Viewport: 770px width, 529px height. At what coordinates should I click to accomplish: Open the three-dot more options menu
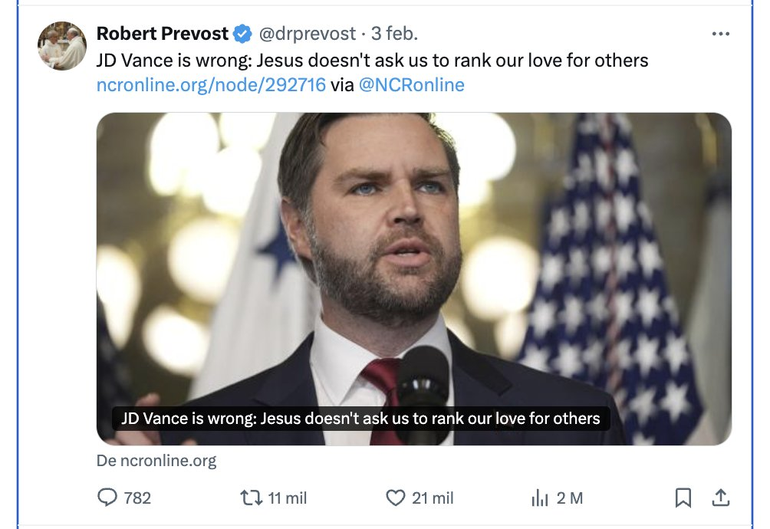[720, 34]
